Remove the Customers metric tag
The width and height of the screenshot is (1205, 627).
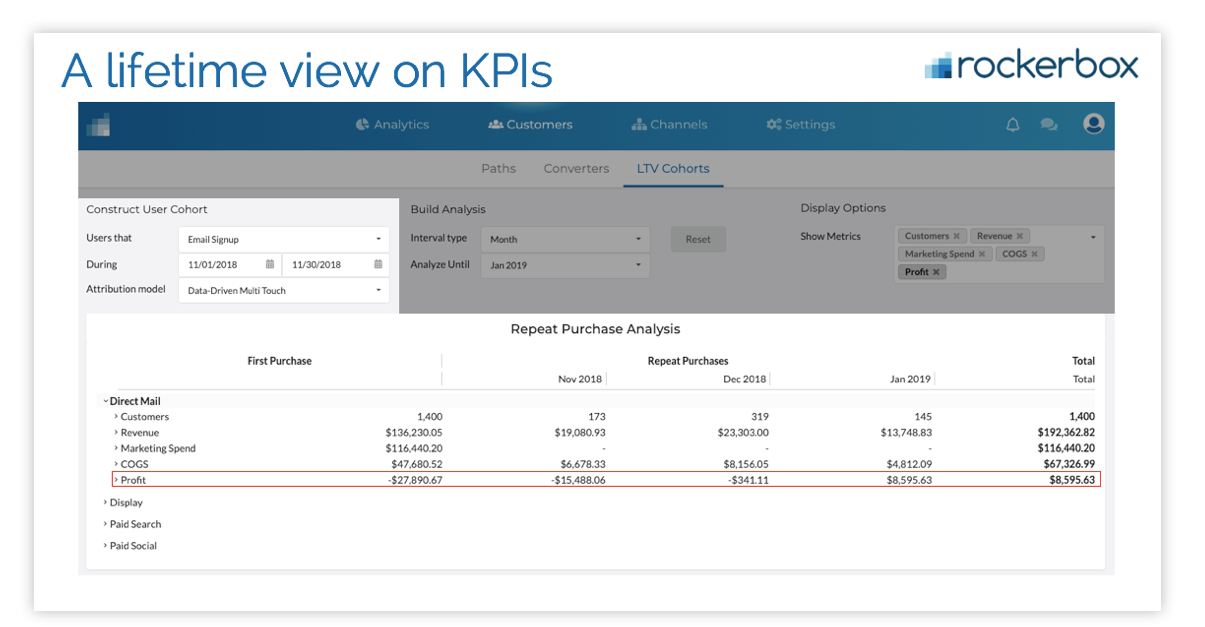pyautogui.click(x=957, y=236)
